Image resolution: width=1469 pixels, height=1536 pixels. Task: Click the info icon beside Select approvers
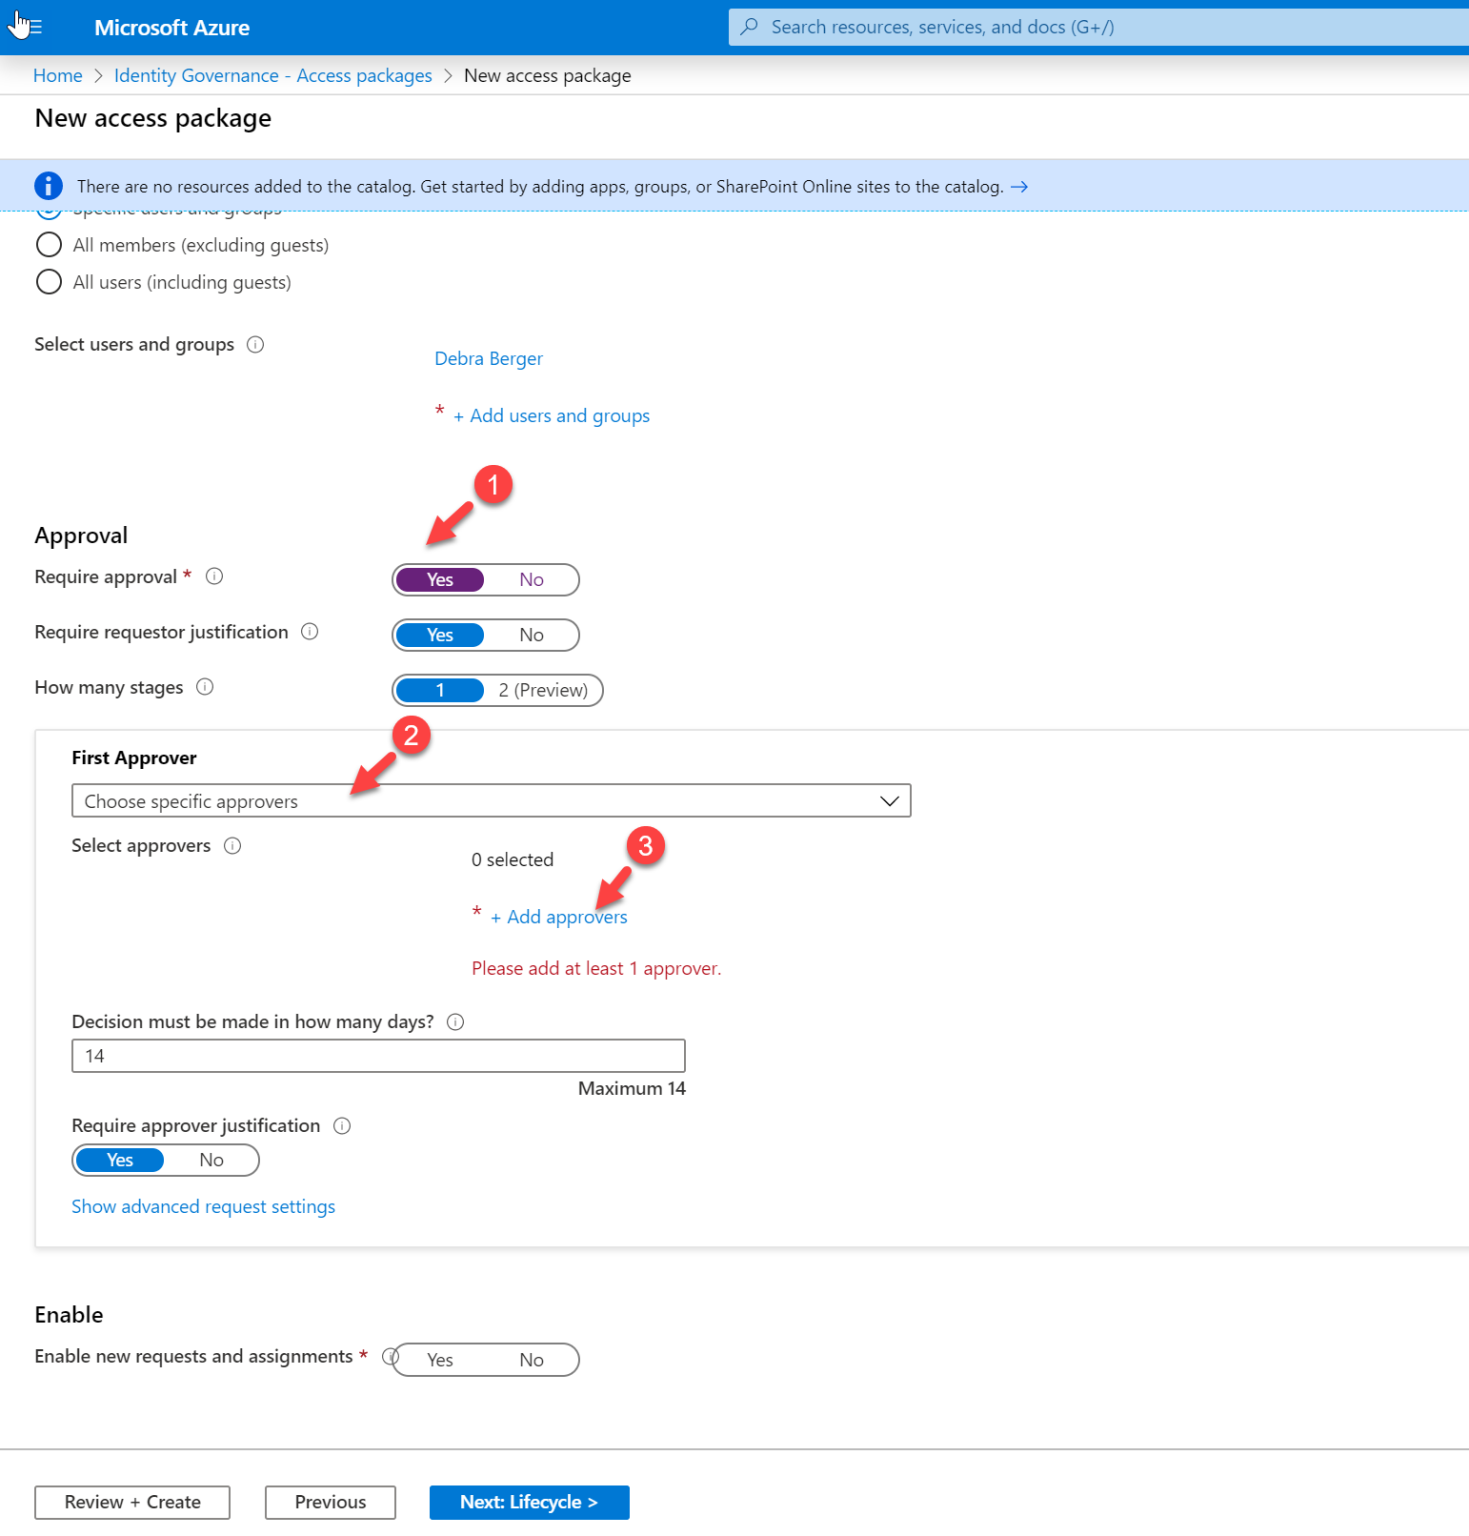click(x=232, y=845)
